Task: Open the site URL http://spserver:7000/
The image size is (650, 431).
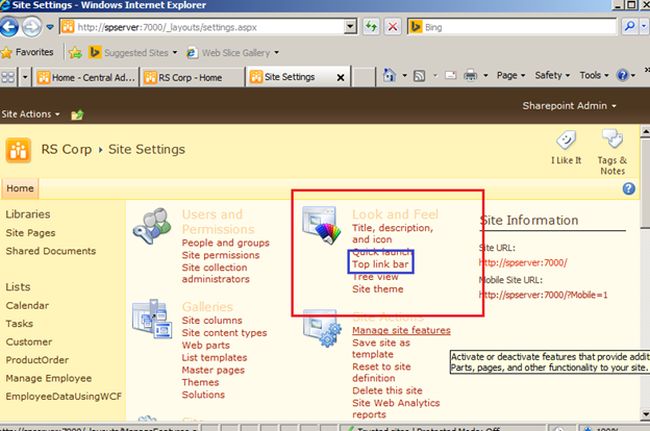Action: click(x=523, y=263)
